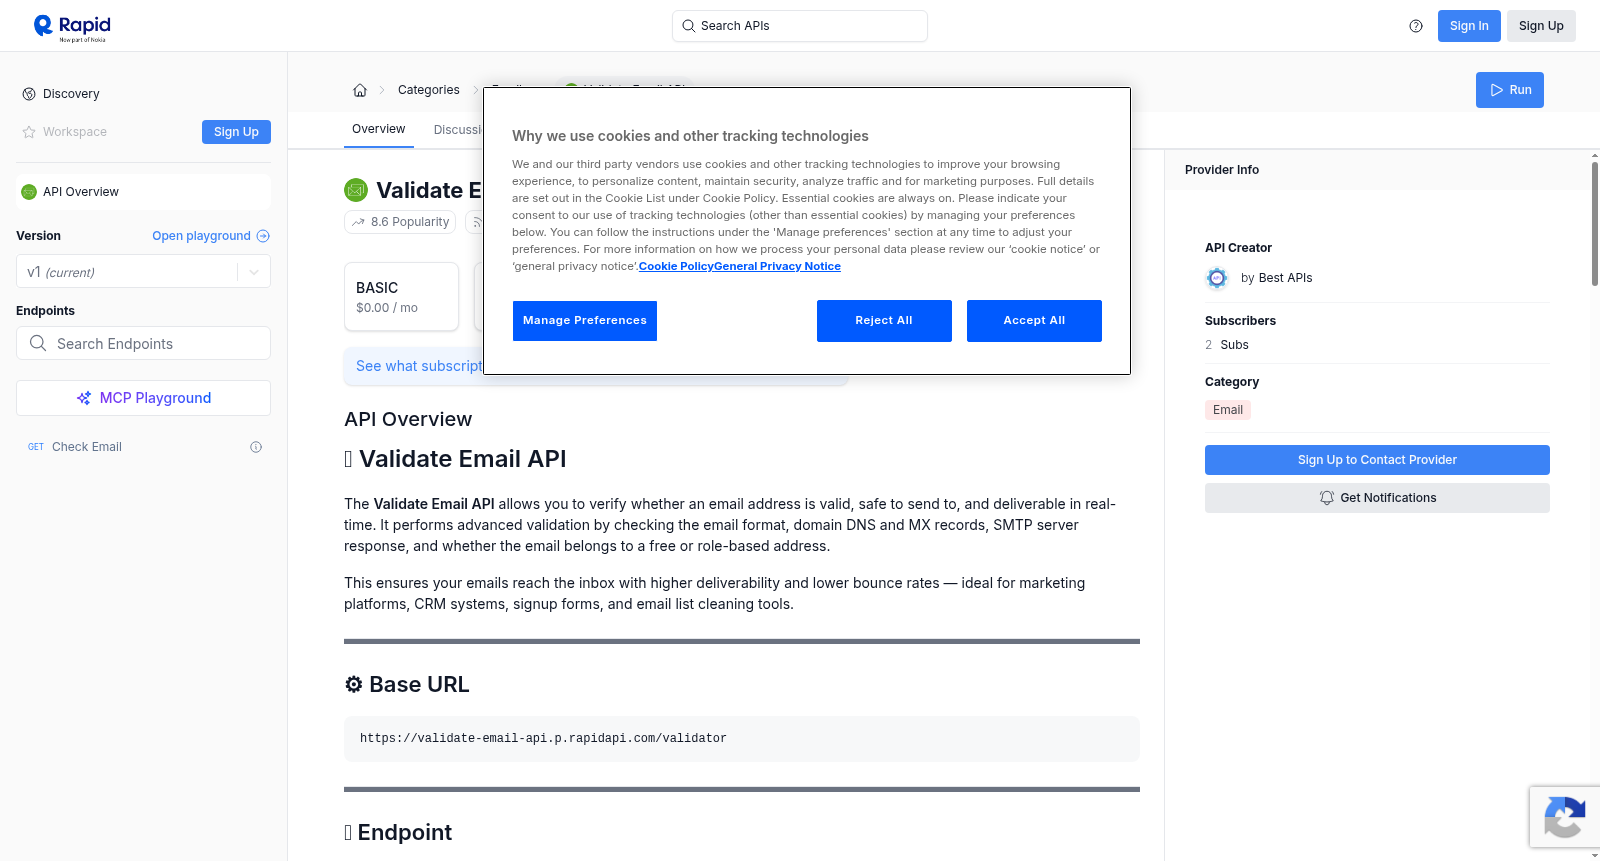This screenshot has width=1600, height=861.
Task: Click the API Overview green icon
Action: pyautogui.click(x=29, y=192)
